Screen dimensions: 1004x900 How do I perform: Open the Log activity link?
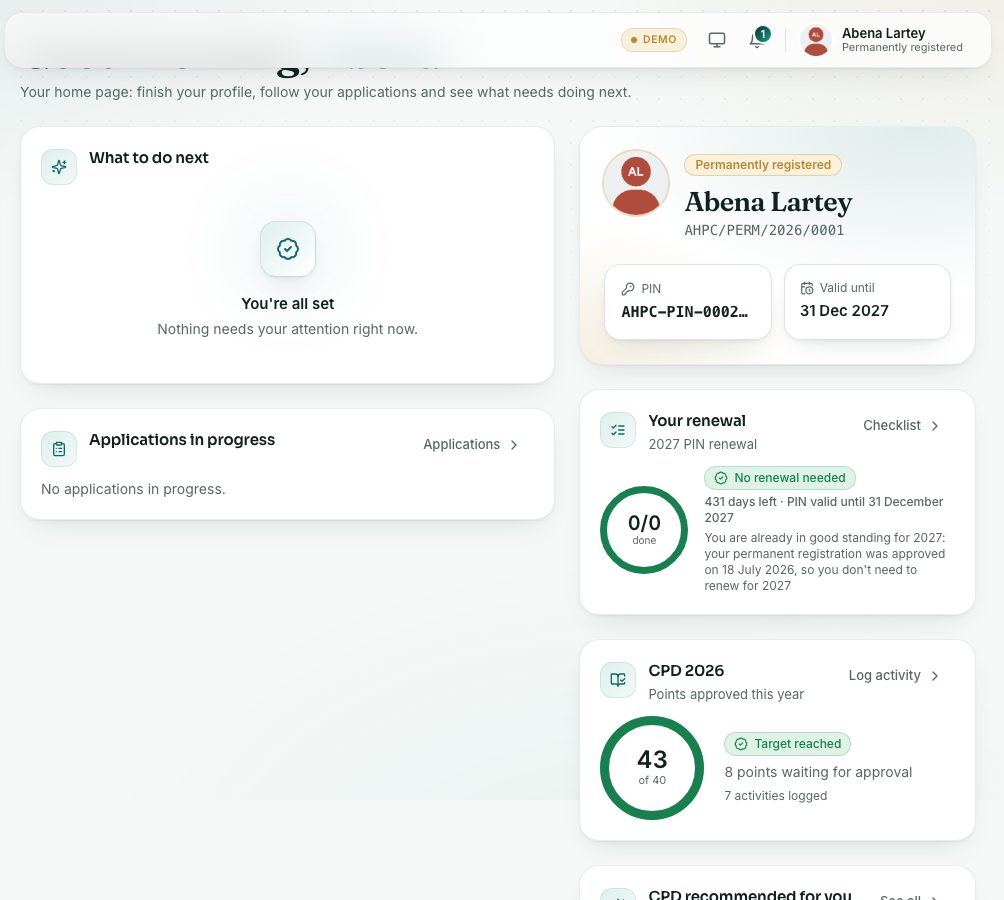click(893, 675)
